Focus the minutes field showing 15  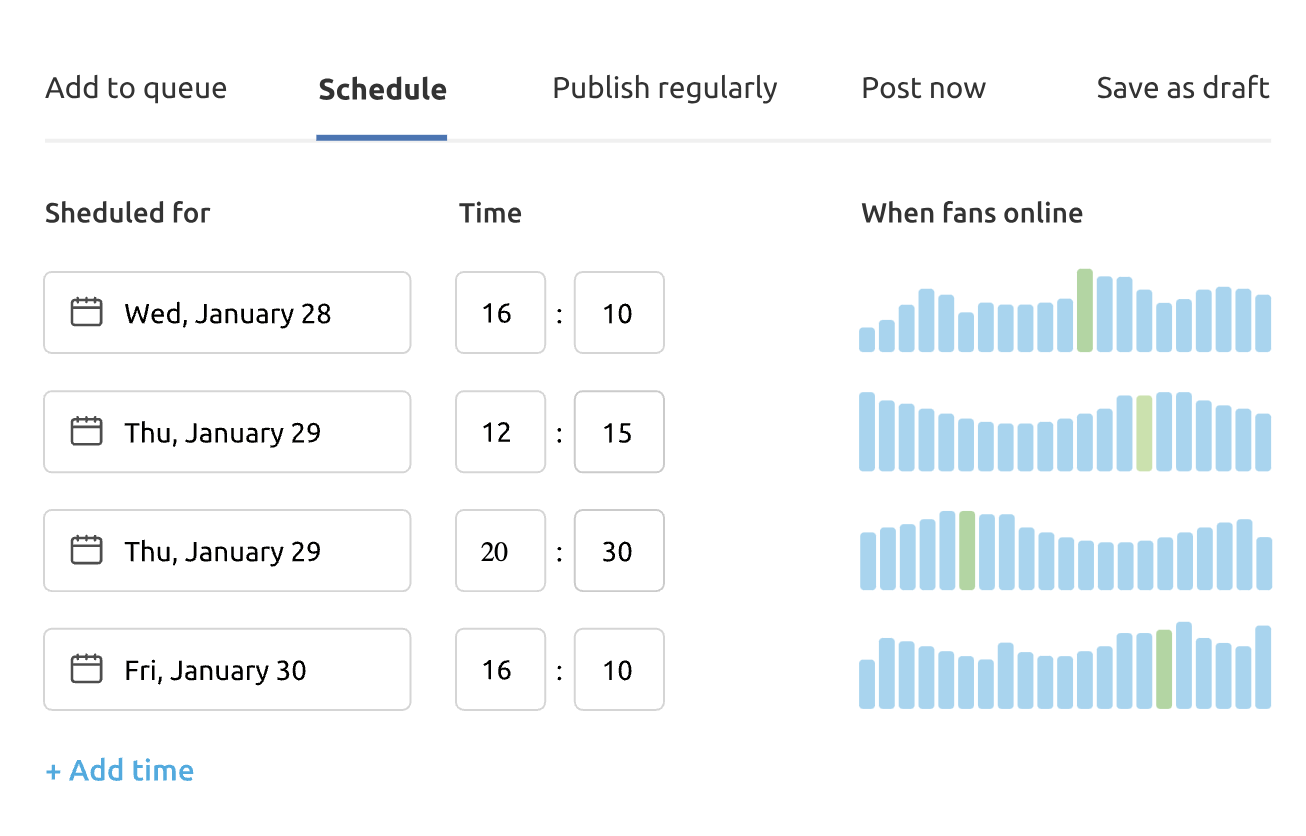tap(618, 432)
